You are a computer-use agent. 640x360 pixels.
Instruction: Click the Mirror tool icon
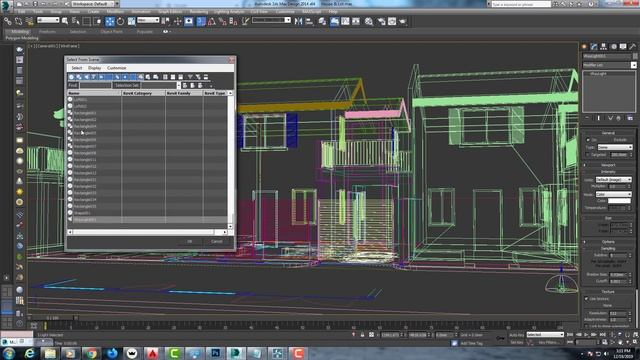[x=298, y=21]
